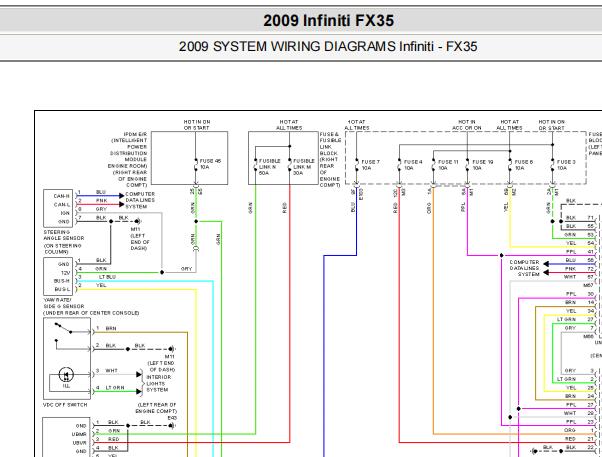Click the 'WHT' label on VDC switch pin 3
Viewport: 602px width, 457px height.
coord(111,371)
